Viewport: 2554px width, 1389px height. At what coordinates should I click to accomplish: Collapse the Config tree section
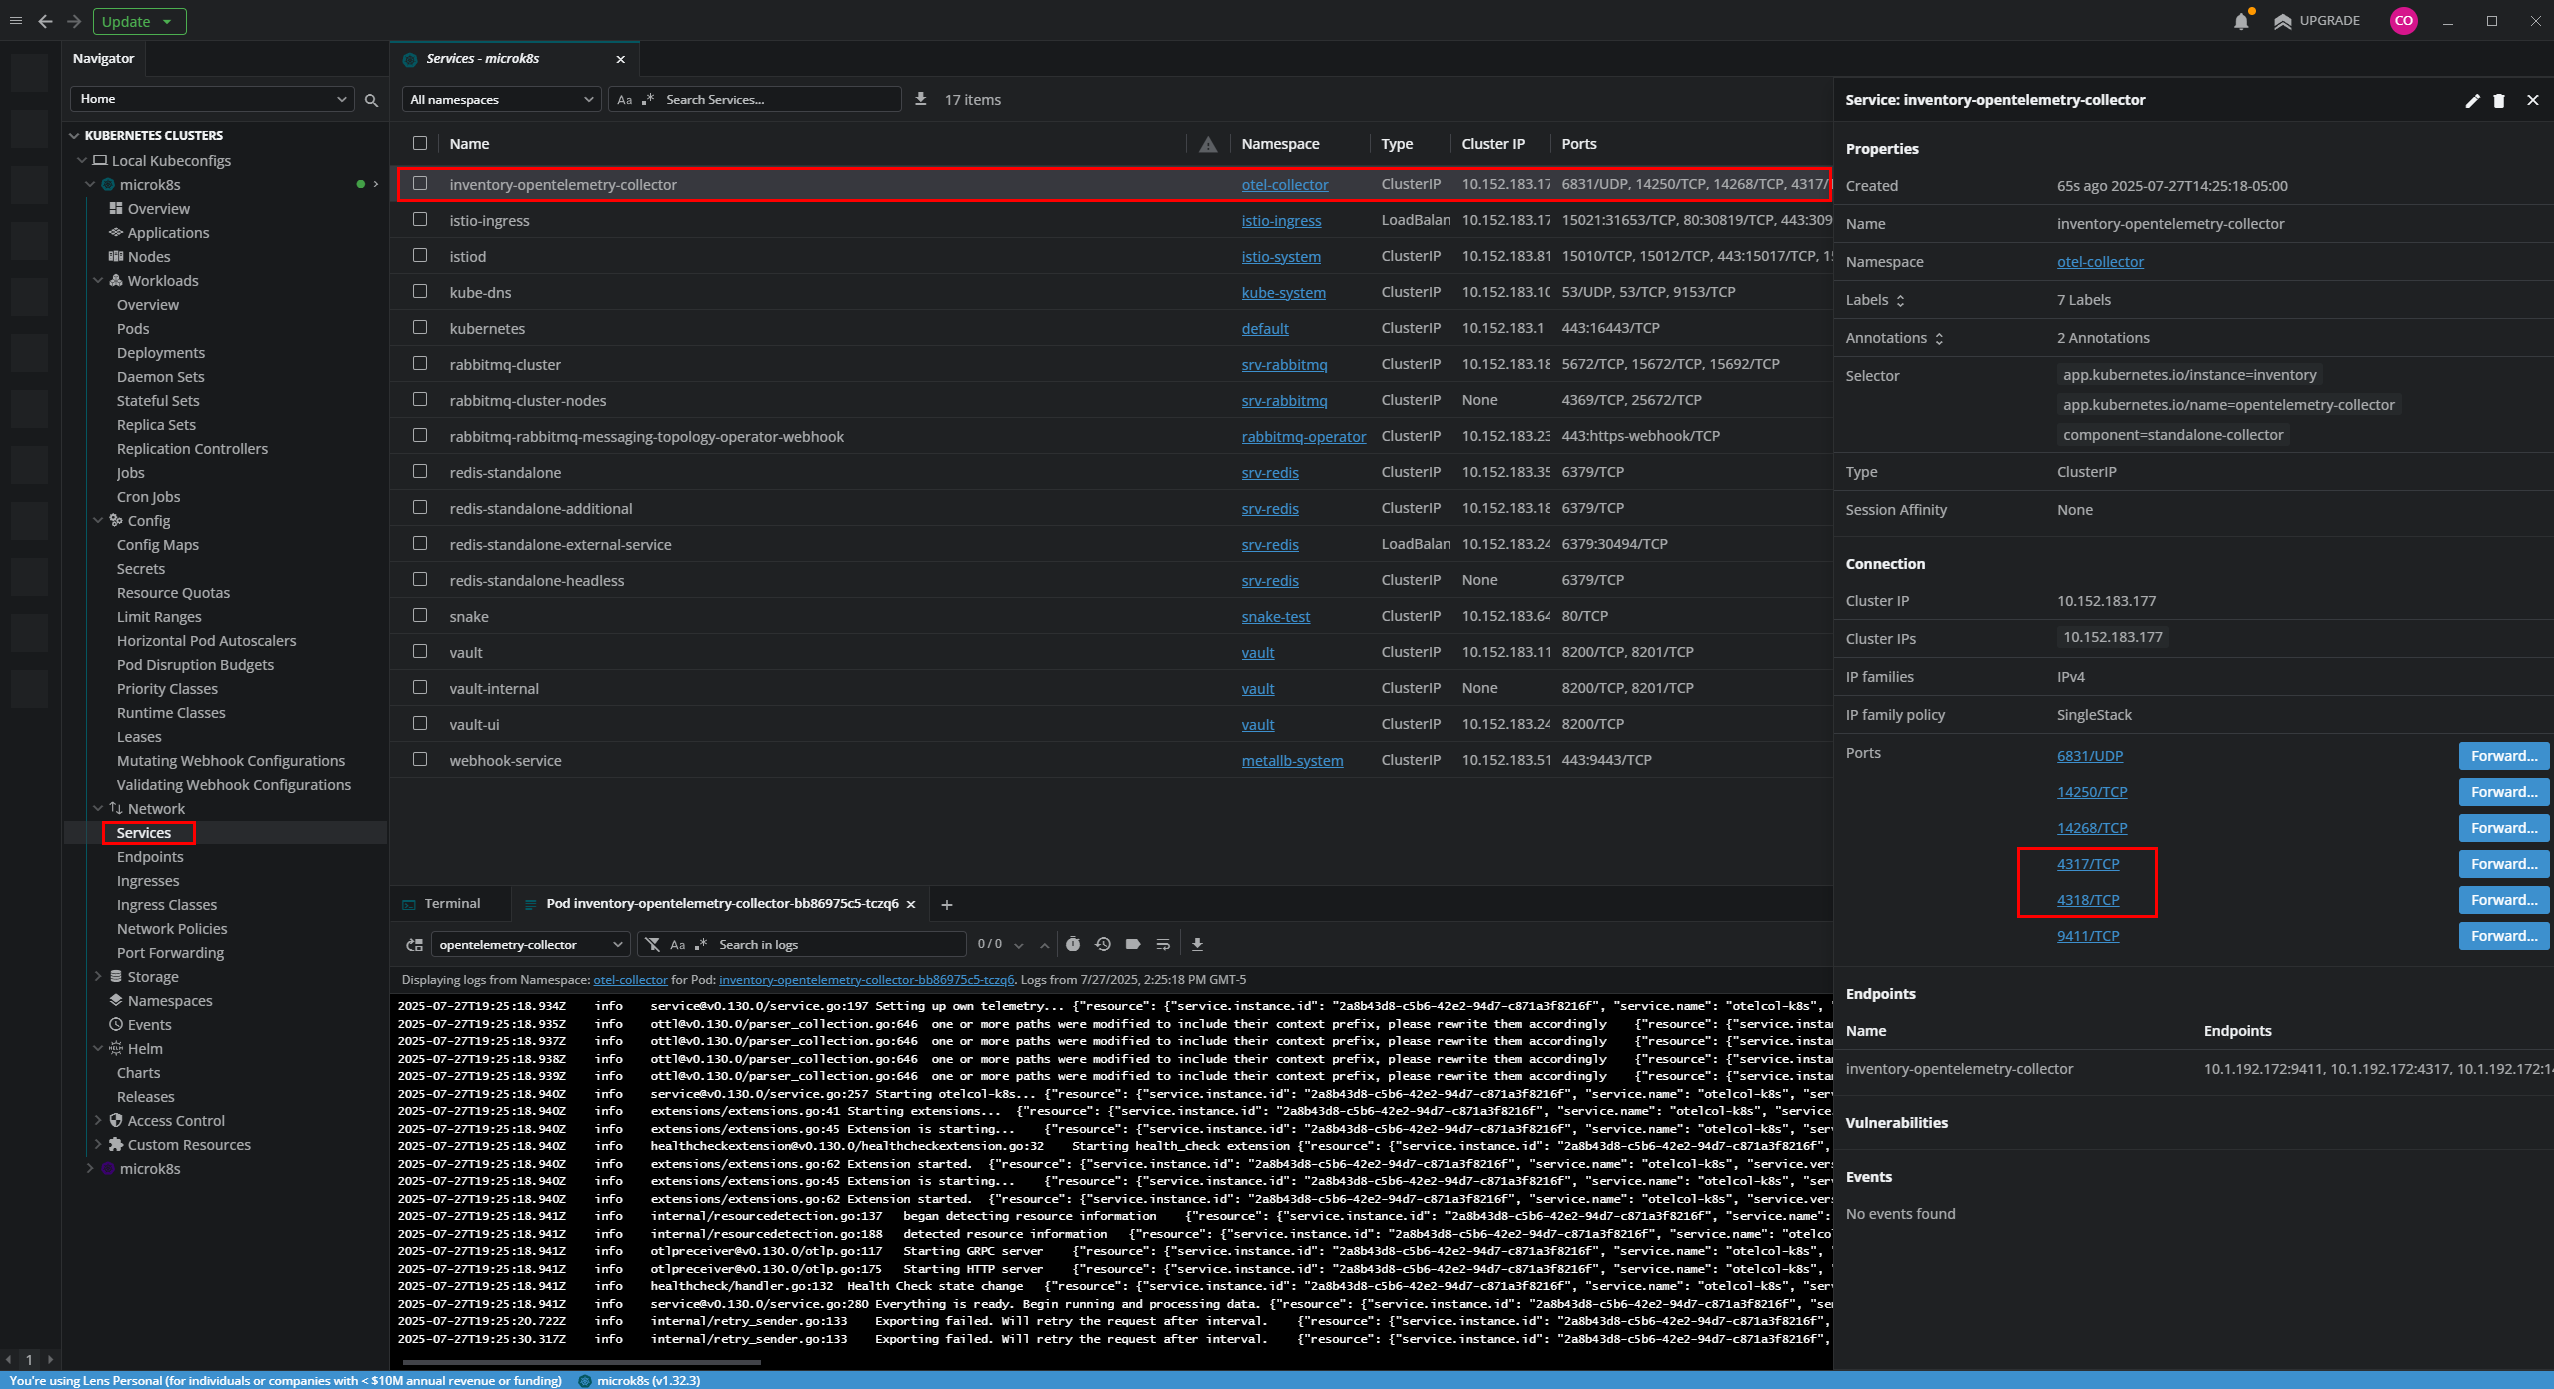tap(98, 521)
